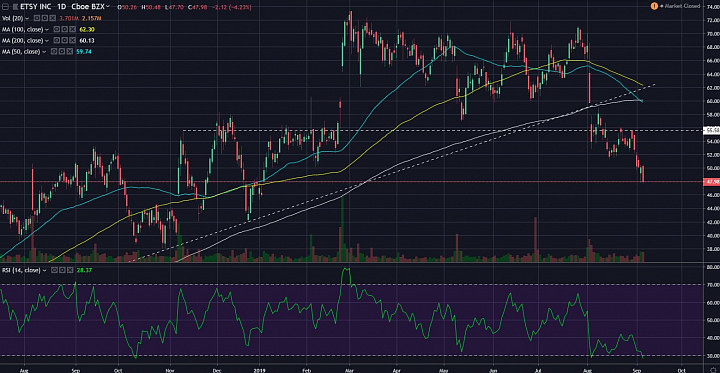The height and width of the screenshot is (373, 720).
Task: Expand the MA (50, close) dropdown arrow
Action: [x=44, y=52]
